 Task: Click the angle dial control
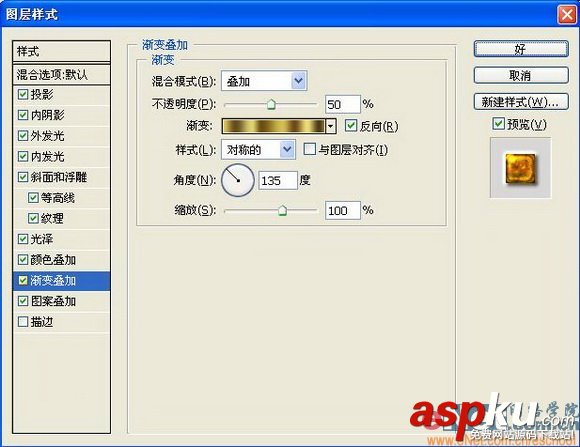point(237,180)
